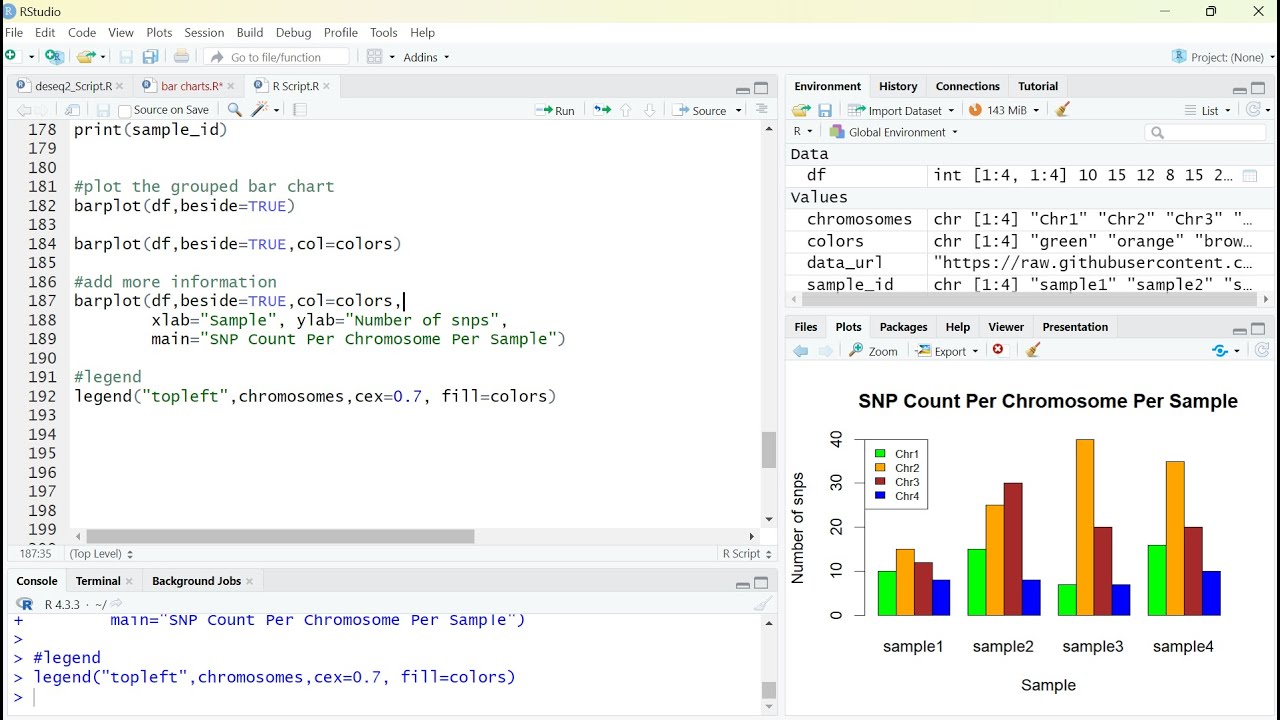Open Find/Replace magnifier in editor toolbar

234,110
